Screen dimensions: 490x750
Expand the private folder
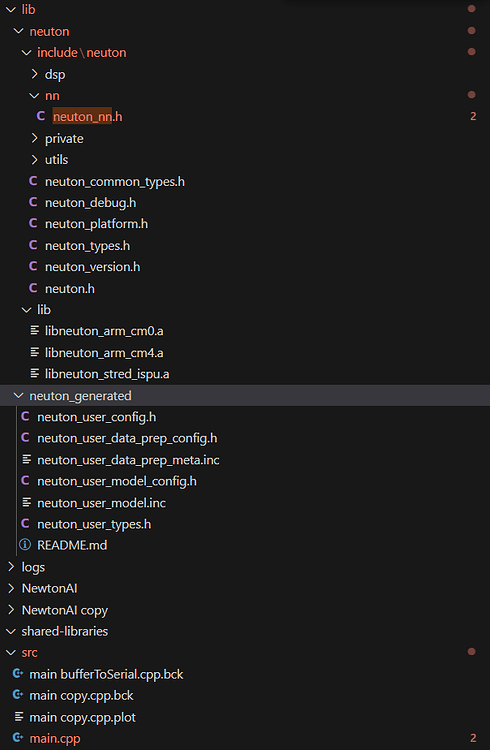(34, 138)
